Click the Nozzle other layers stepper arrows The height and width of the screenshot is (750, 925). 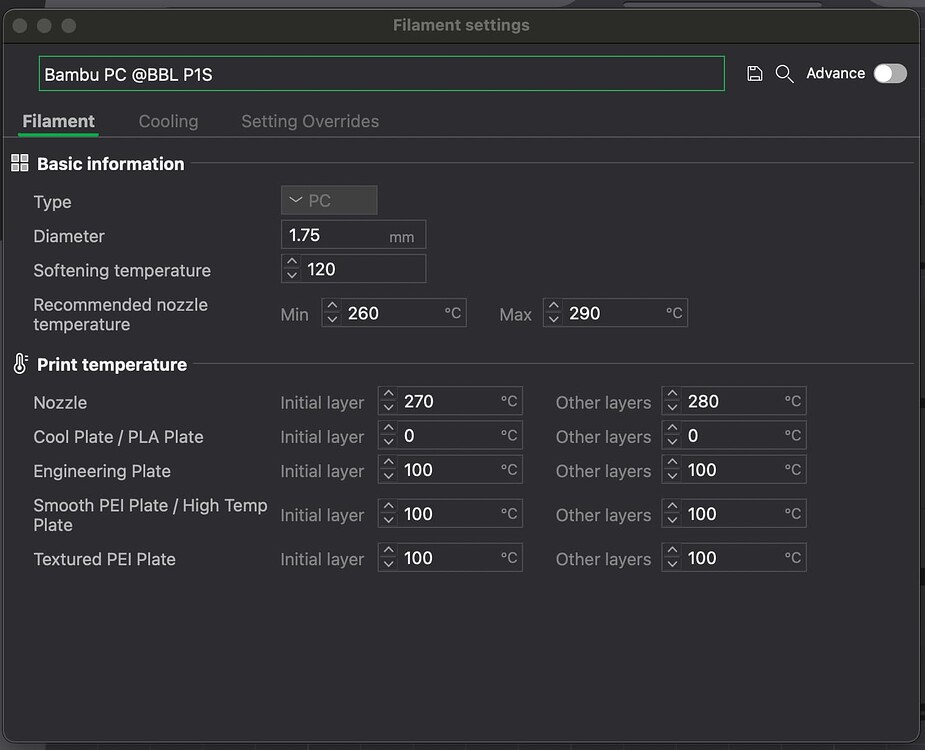point(673,401)
